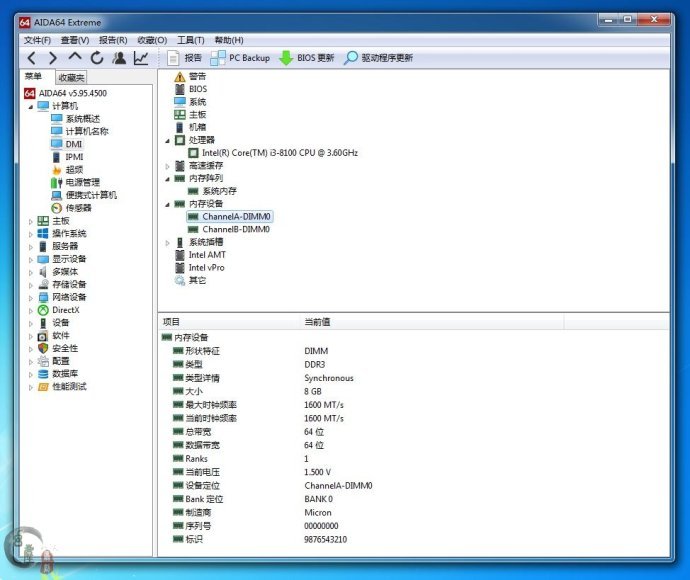The height and width of the screenshot is (580, 690).
Task: Click the BIOS 更新 green arrow button
Action: click(307, 58)
